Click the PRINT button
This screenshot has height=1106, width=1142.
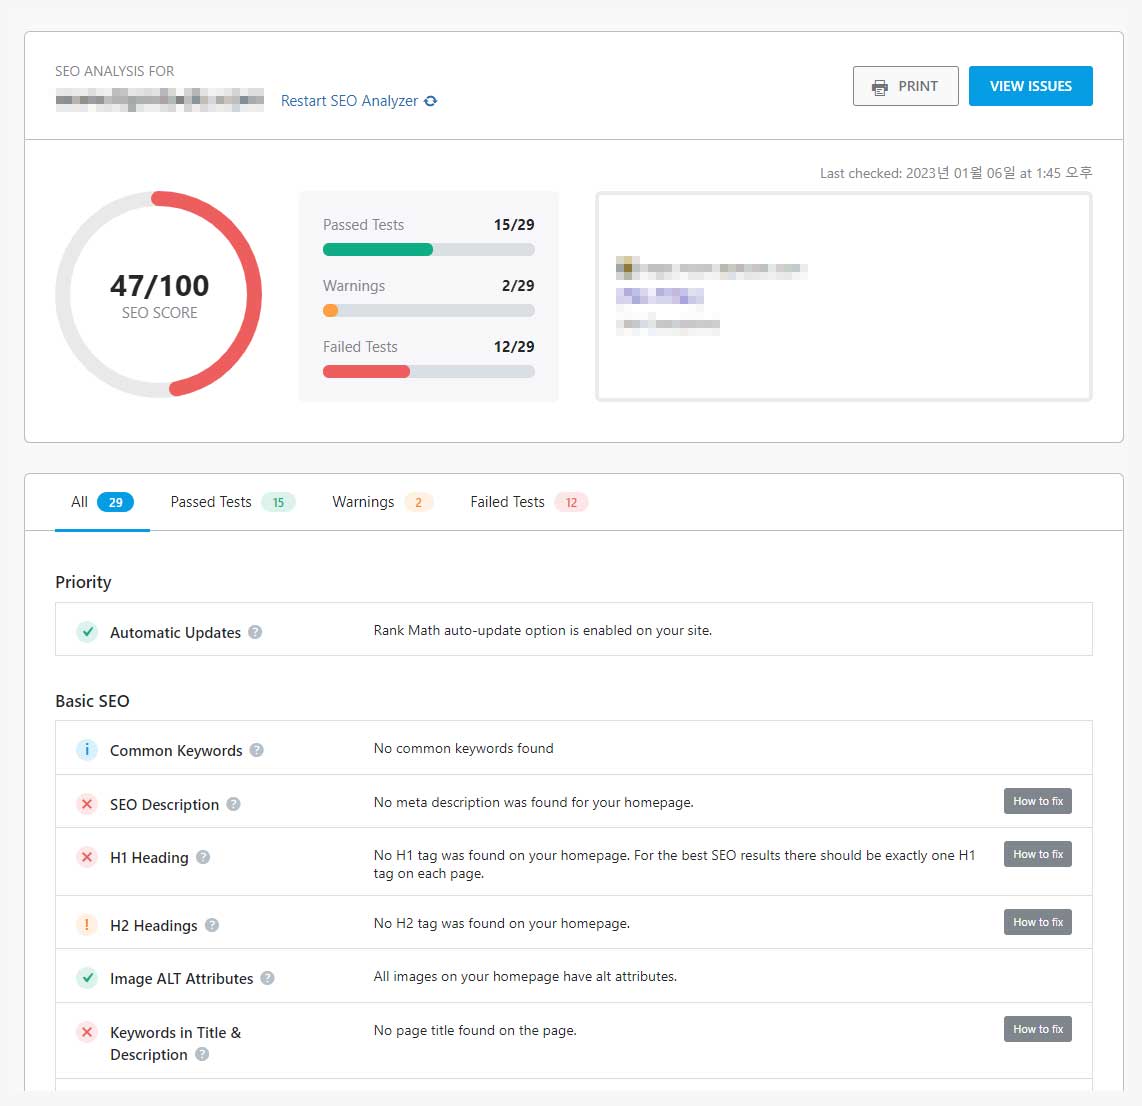pyautogui.click(x=905, y=86)
